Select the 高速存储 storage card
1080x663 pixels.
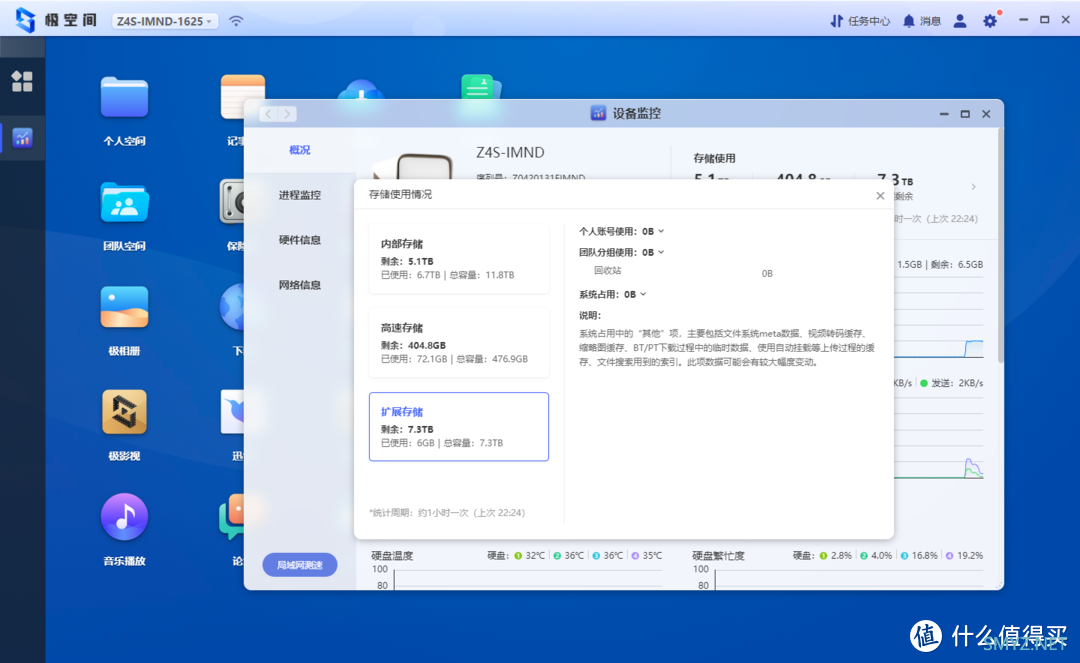click(459, 343)
